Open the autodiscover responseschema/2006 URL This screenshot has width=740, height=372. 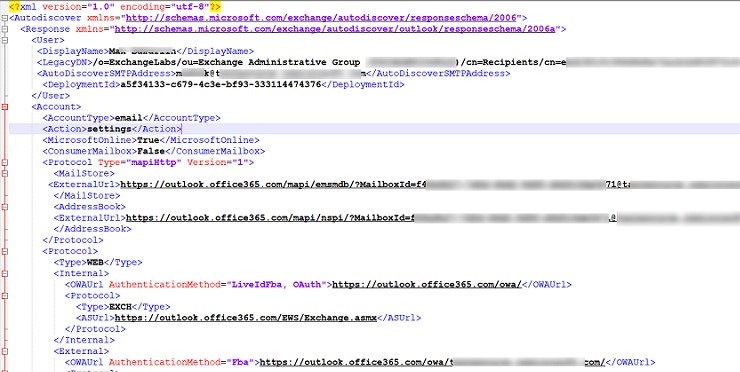pyautogui.click(x=320, y=18)
